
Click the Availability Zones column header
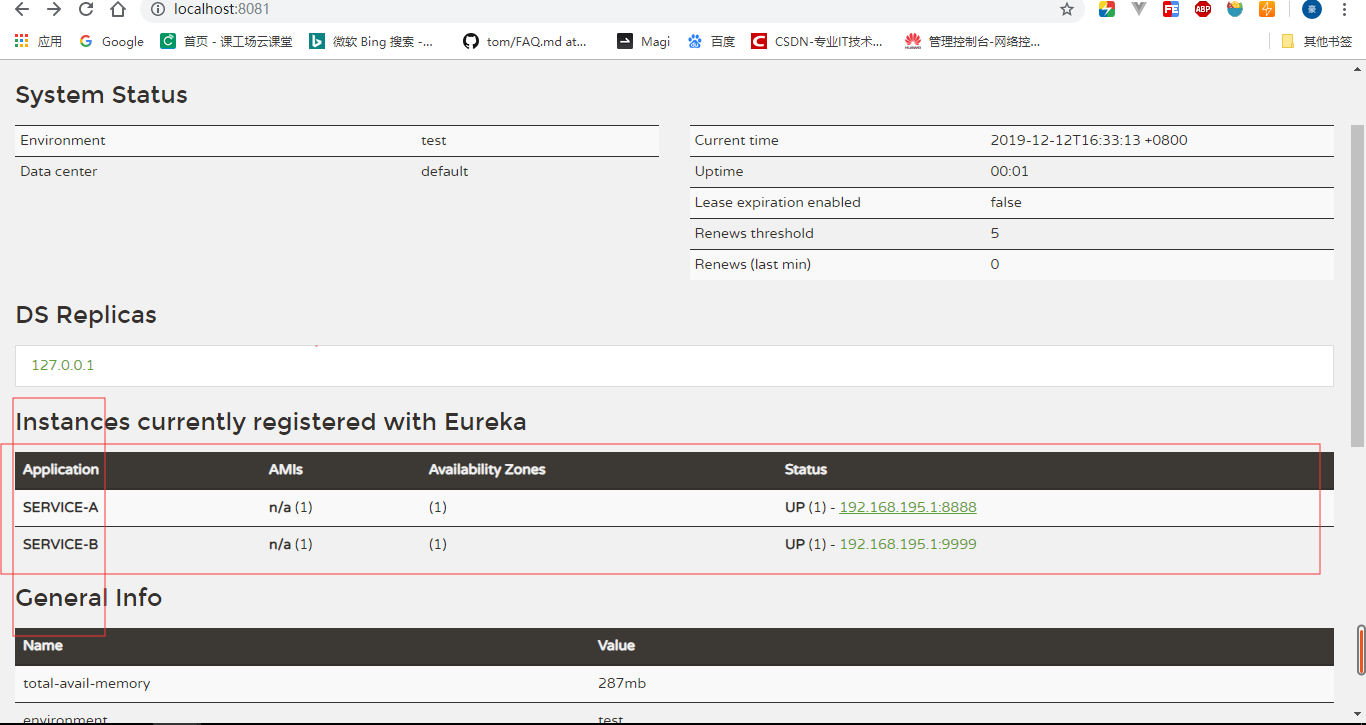tap(487, 469)
